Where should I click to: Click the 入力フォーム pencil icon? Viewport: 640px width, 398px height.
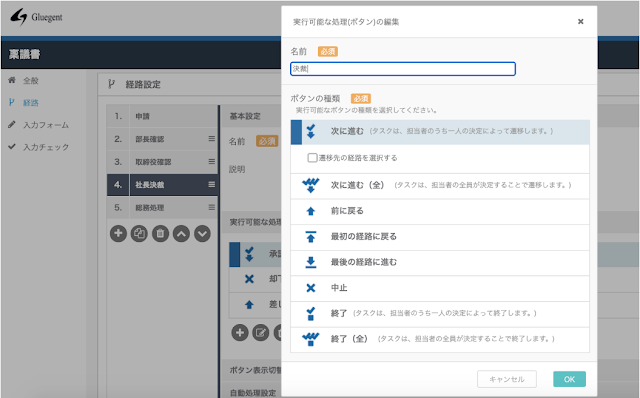pos(12,125)
